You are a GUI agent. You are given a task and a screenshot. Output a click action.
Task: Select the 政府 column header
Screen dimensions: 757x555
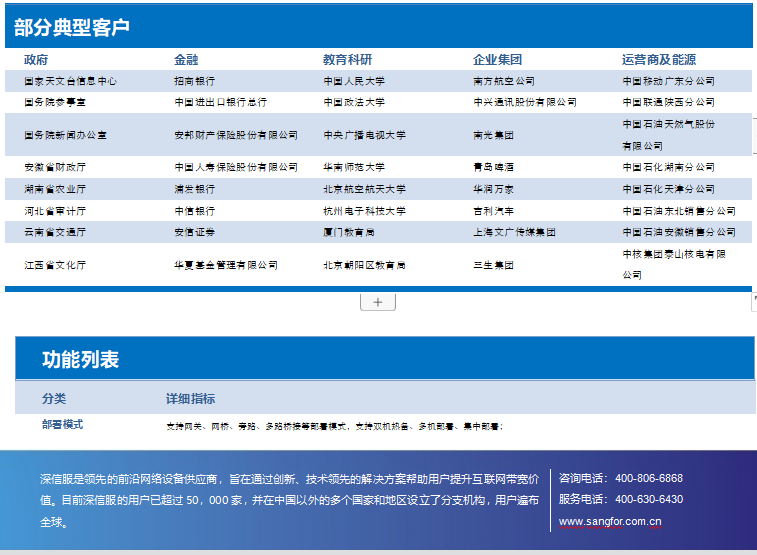pos(36,60)
